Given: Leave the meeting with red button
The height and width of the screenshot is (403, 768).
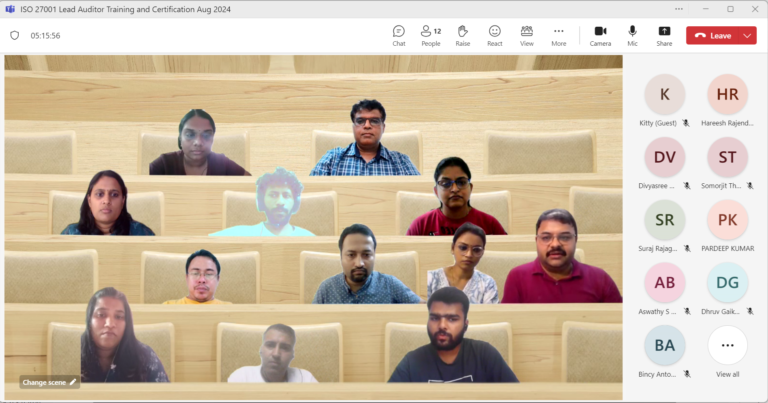Looking at the screenshot, I should tap(714, 35).
